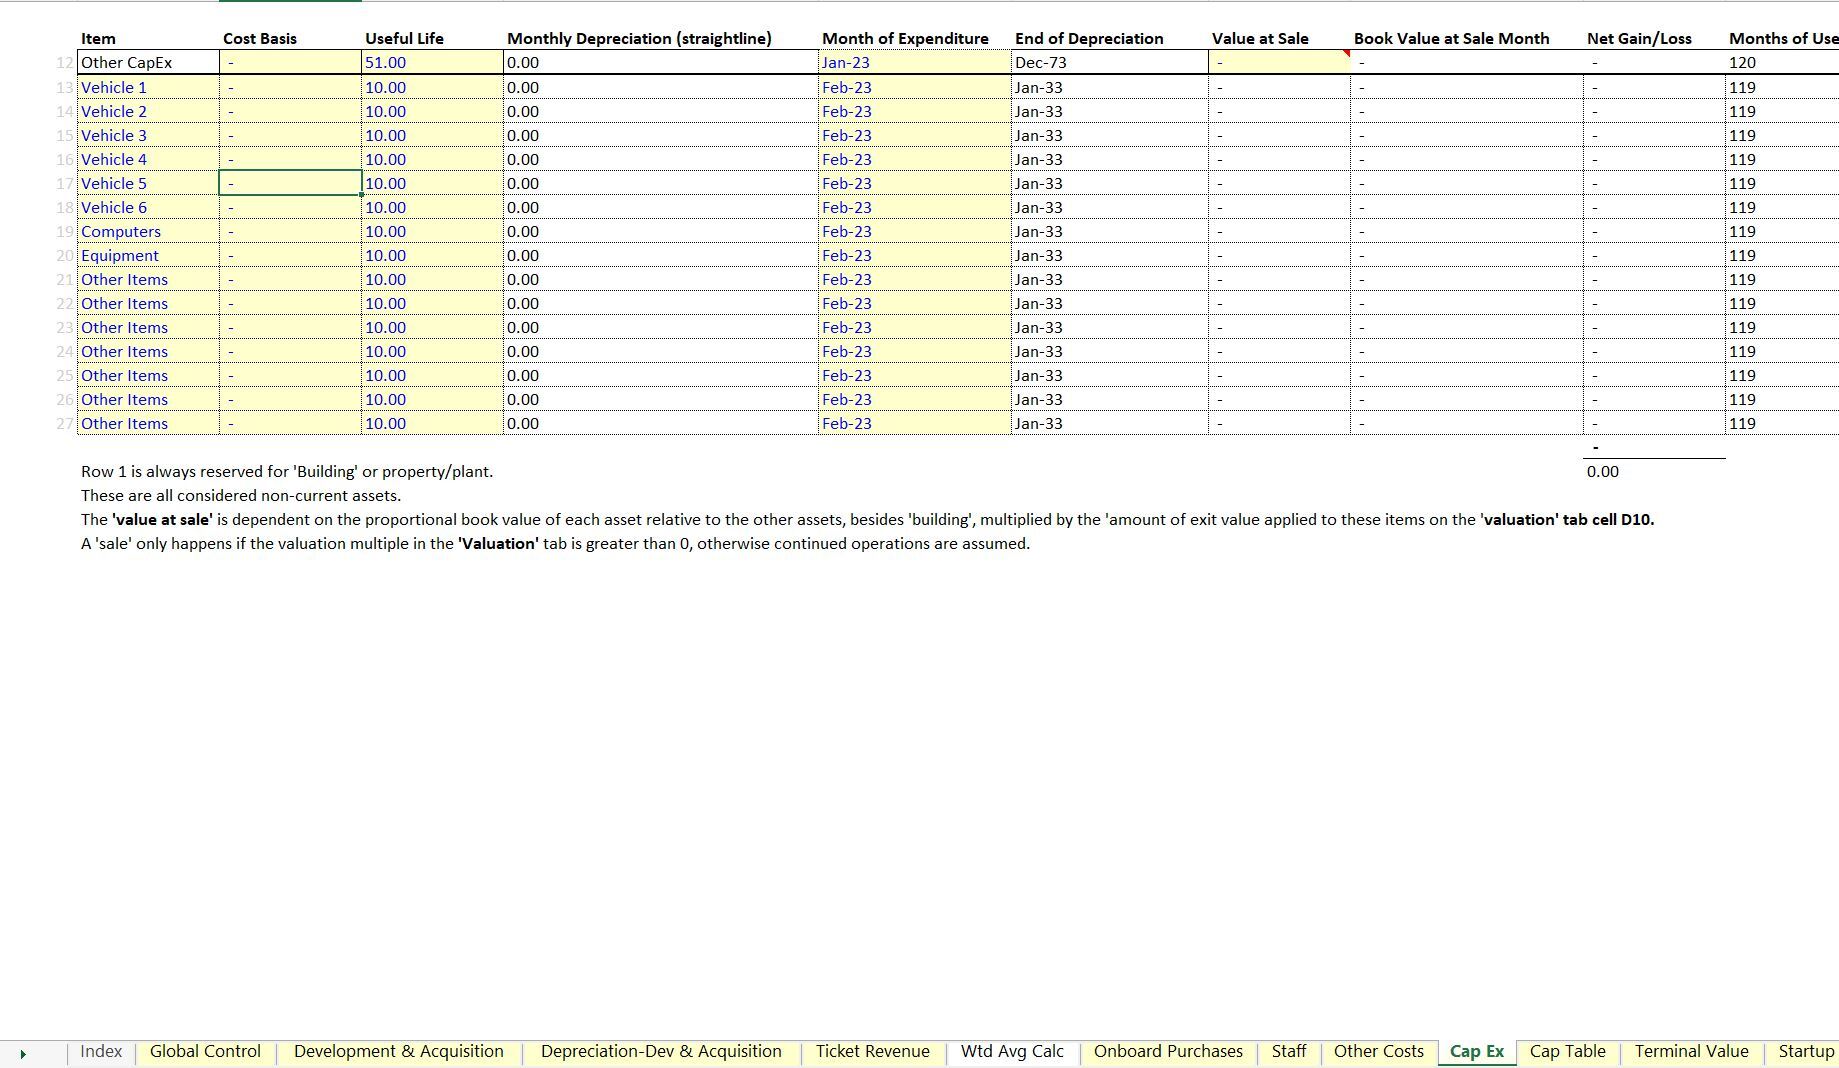The width and height of the screenshot is (1839, 1068).
Task: Select the Net Gain/Loss header
Action: coord(1639,38)
